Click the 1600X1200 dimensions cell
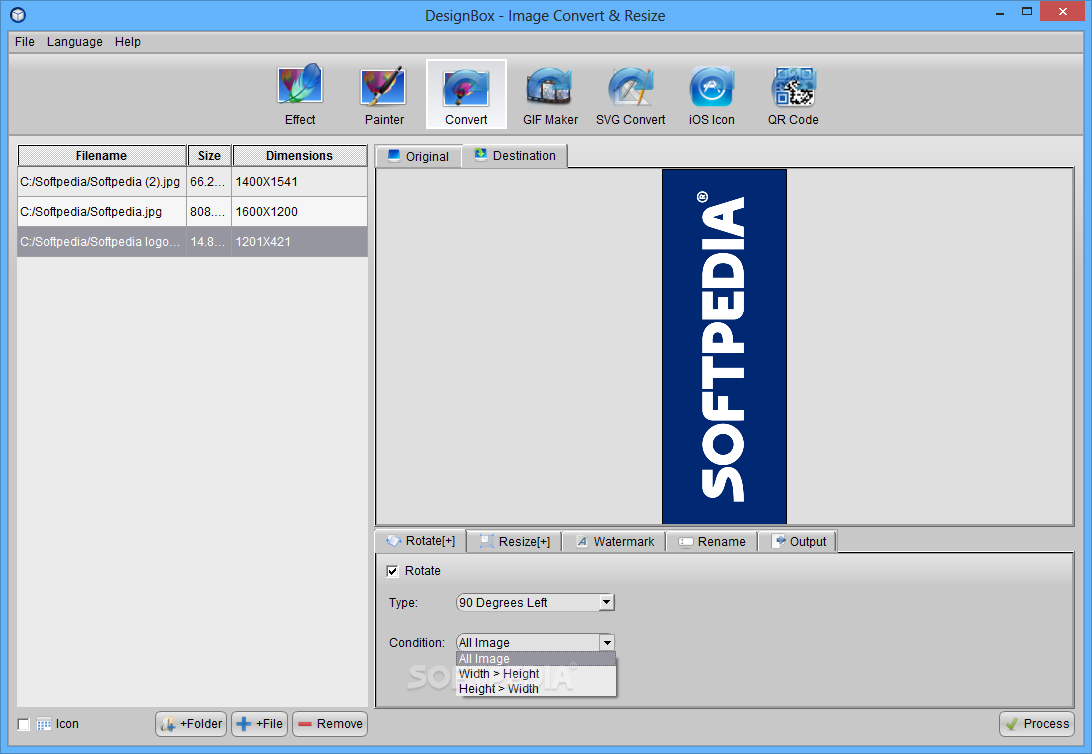The image size is (1092, 754). coord(299,212)
